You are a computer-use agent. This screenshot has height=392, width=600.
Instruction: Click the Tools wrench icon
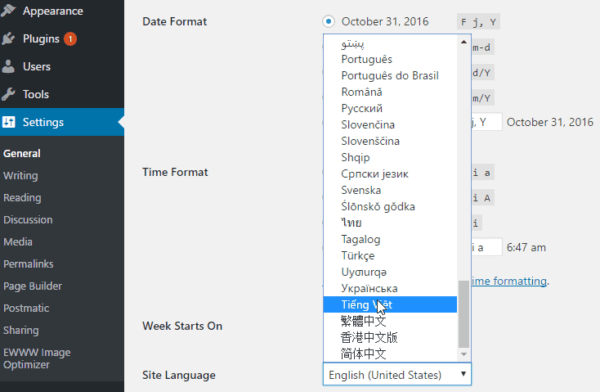[8, 94]
